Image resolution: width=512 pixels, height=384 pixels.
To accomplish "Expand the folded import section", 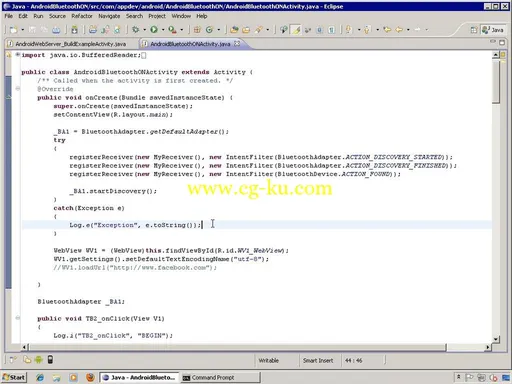I will click(x=17, y=55).
